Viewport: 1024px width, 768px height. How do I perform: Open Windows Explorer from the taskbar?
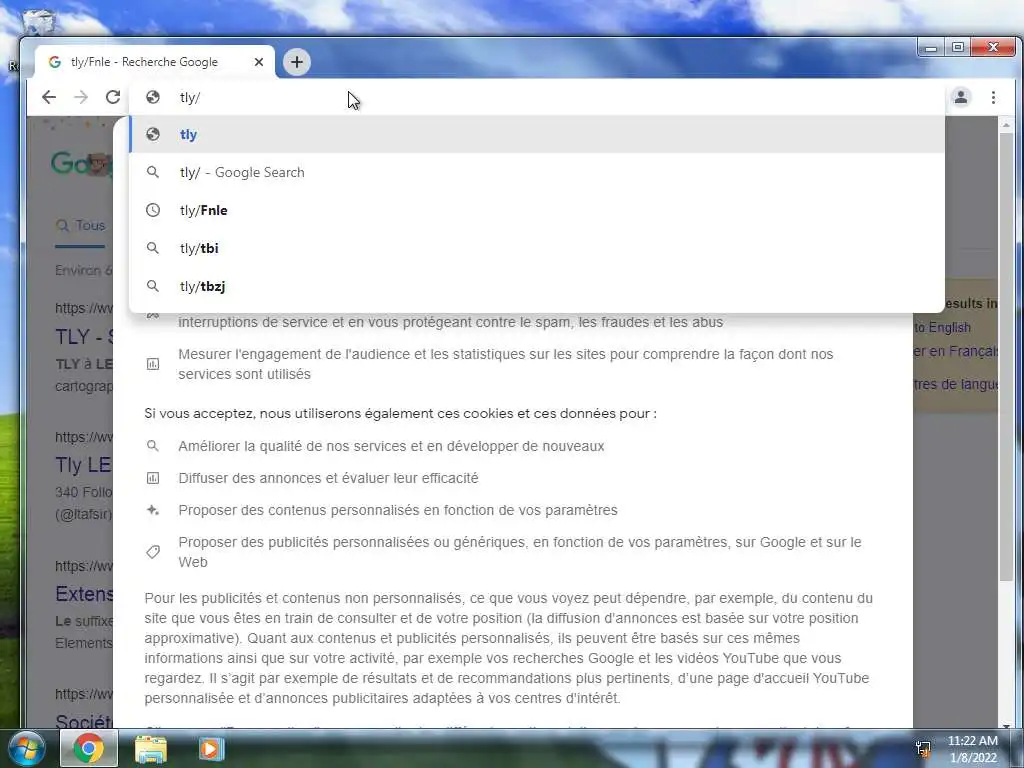[151, 748]
